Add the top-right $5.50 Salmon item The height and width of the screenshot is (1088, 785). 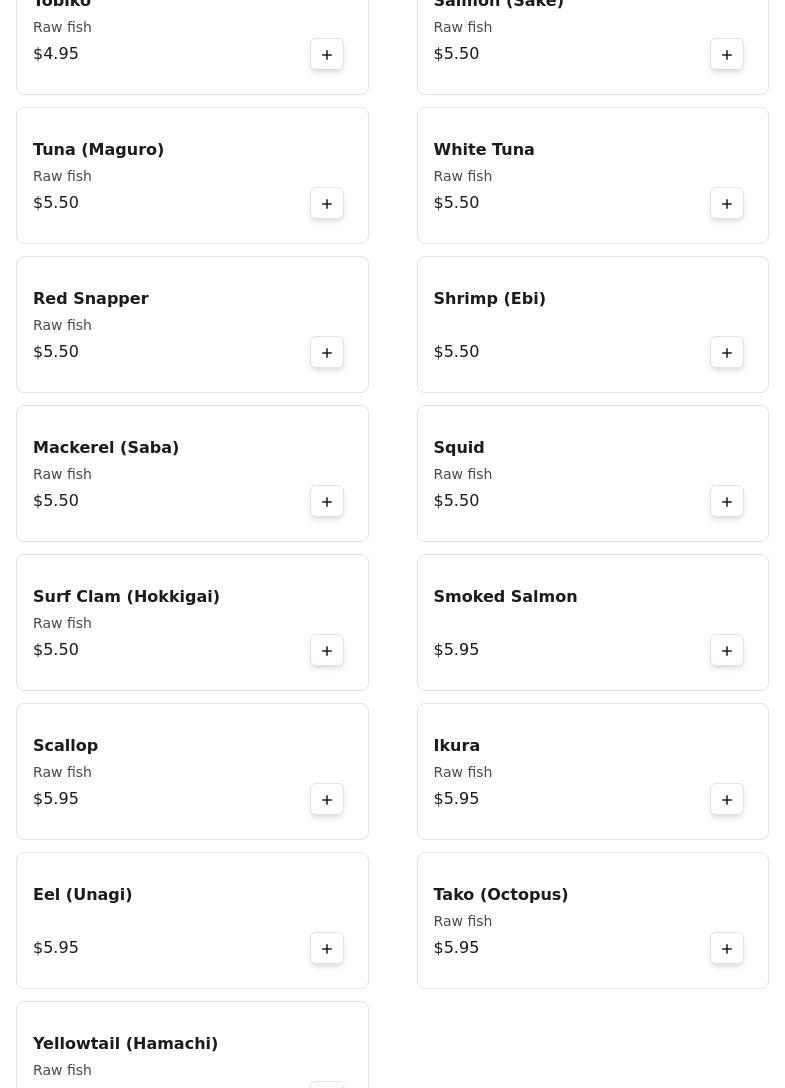[x=727, y=54]
